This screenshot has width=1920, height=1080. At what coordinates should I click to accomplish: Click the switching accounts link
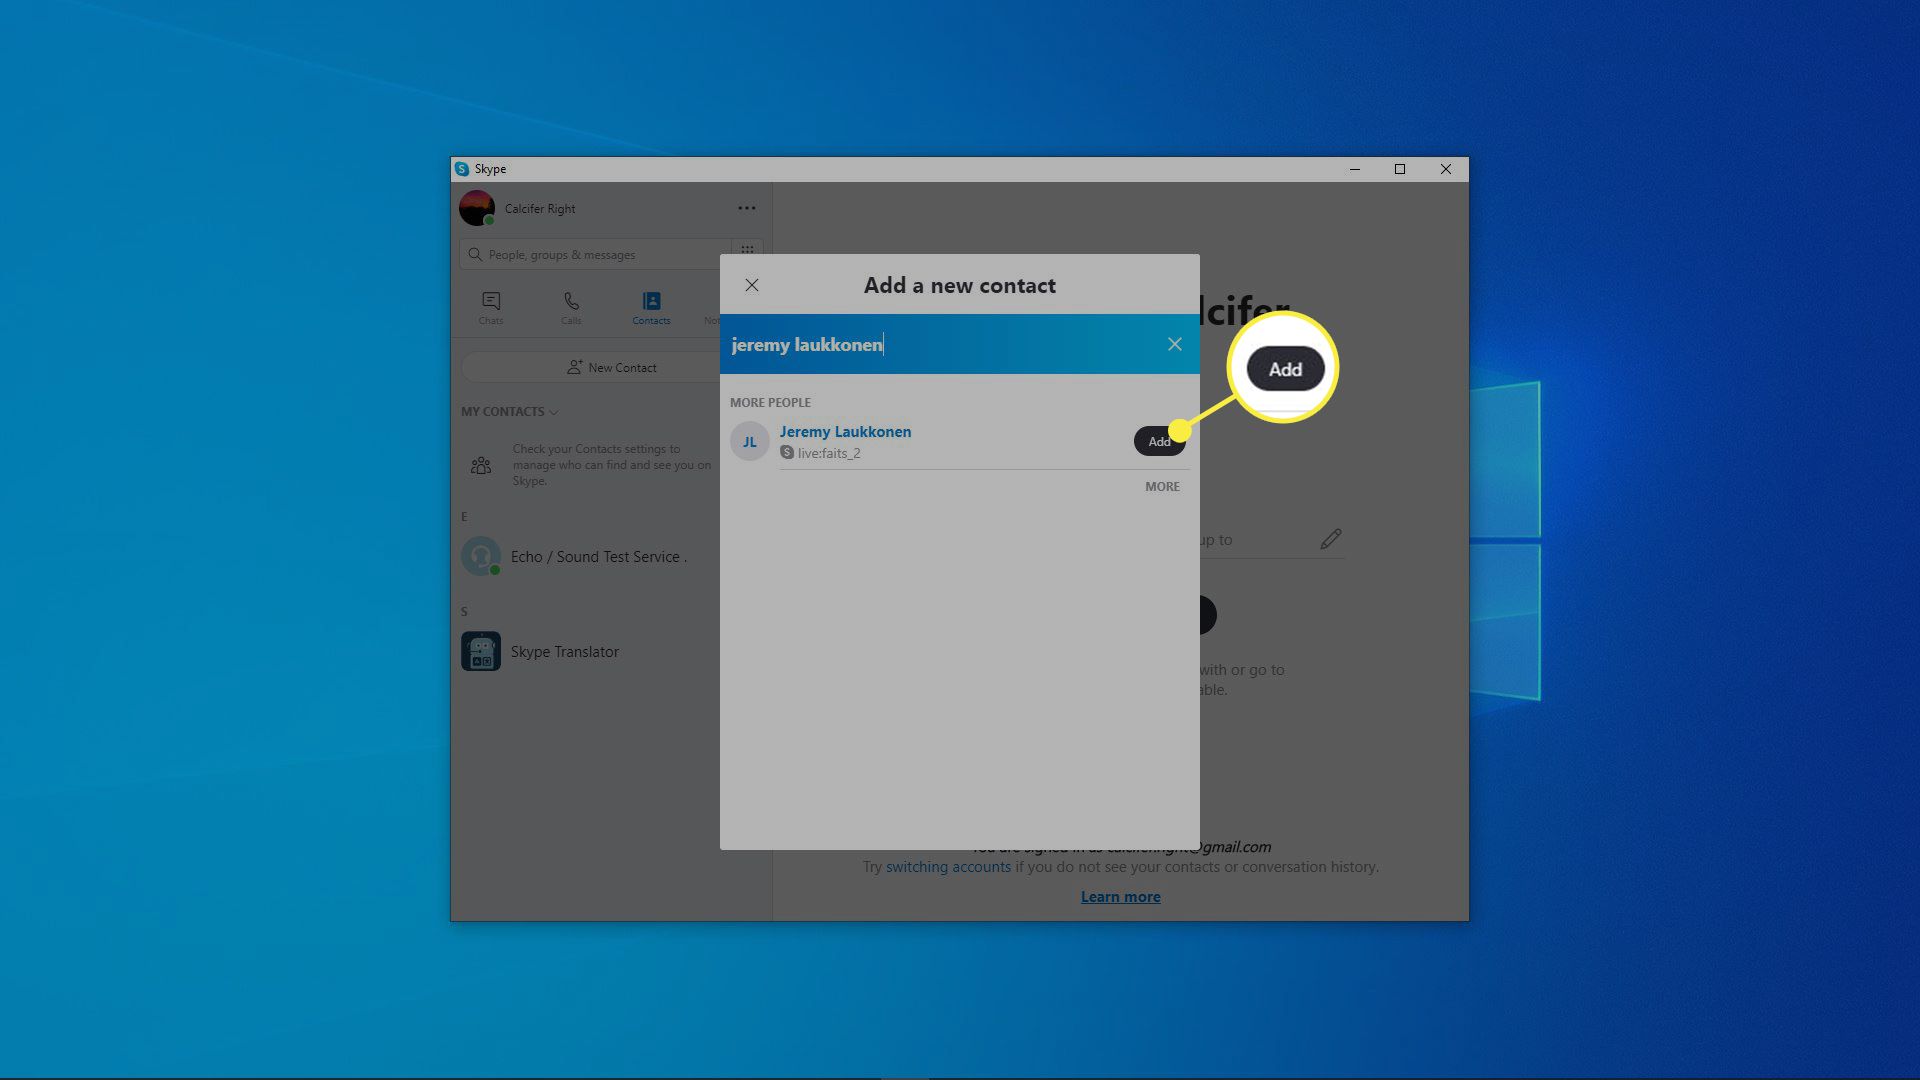click(x=948, y=867)
